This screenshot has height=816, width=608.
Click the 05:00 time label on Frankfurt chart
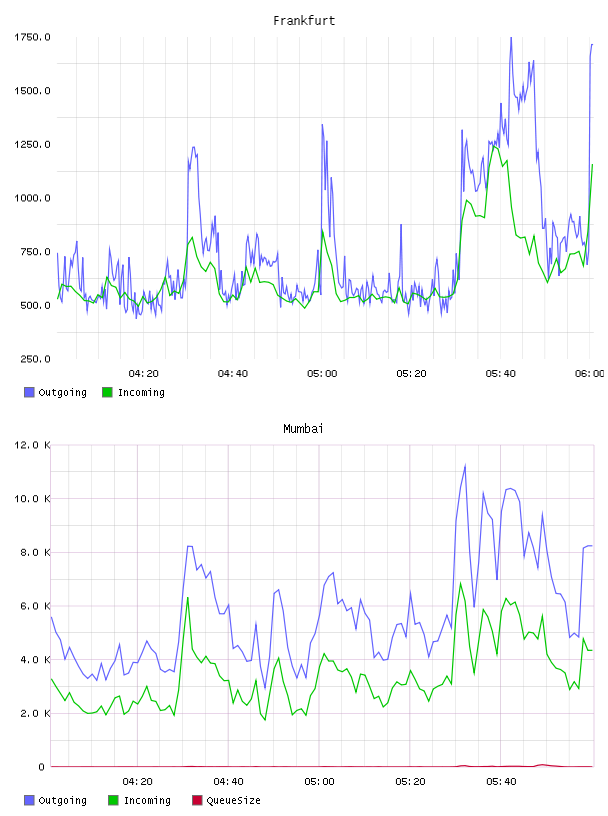pyautogui.click(x=322, y=374)
